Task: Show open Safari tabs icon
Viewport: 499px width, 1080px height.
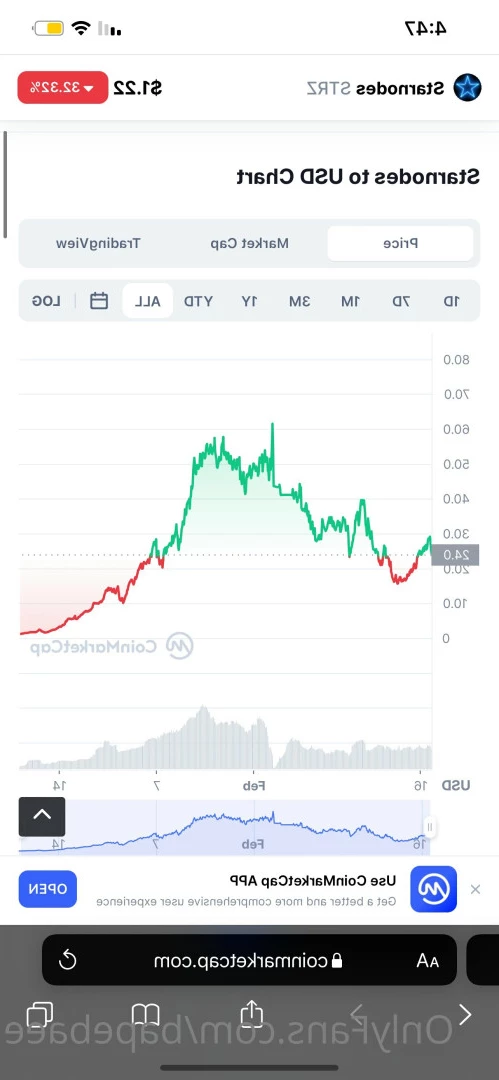Action: click(x=39, y=1015)
